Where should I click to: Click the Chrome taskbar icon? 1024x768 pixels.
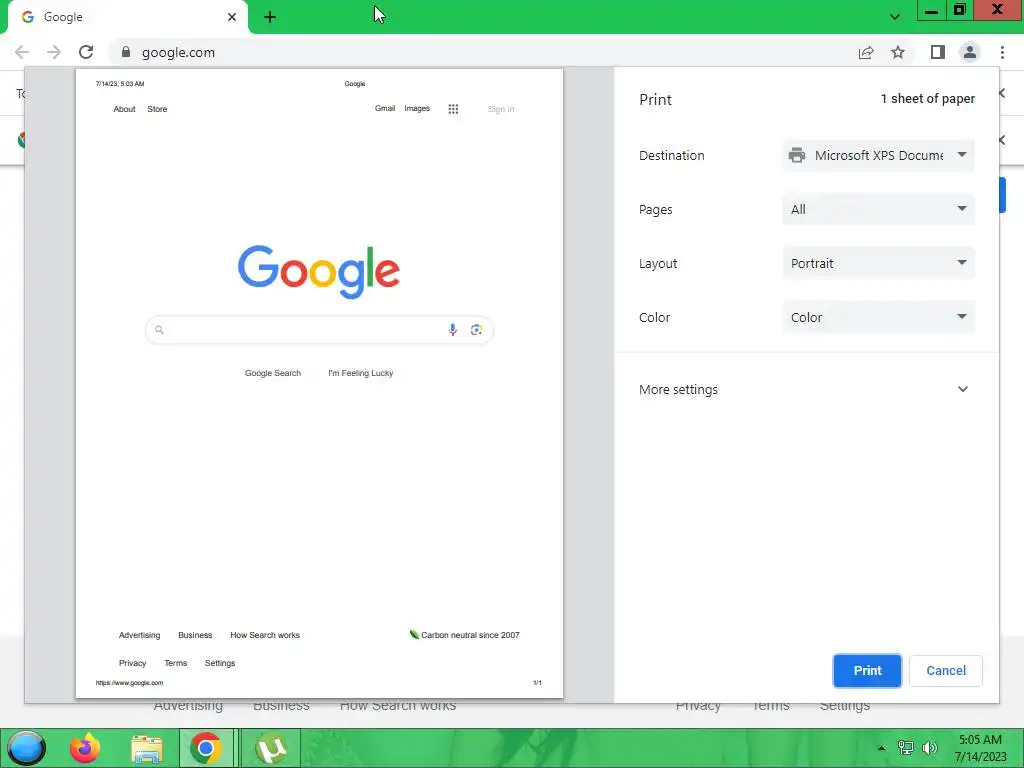click(x=206, y=748)
